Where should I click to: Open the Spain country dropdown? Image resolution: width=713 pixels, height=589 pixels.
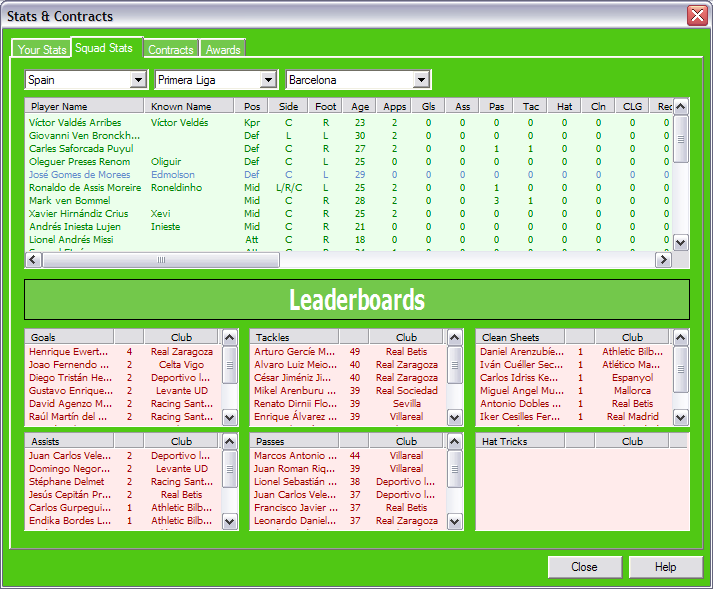(x=138, y=80)
